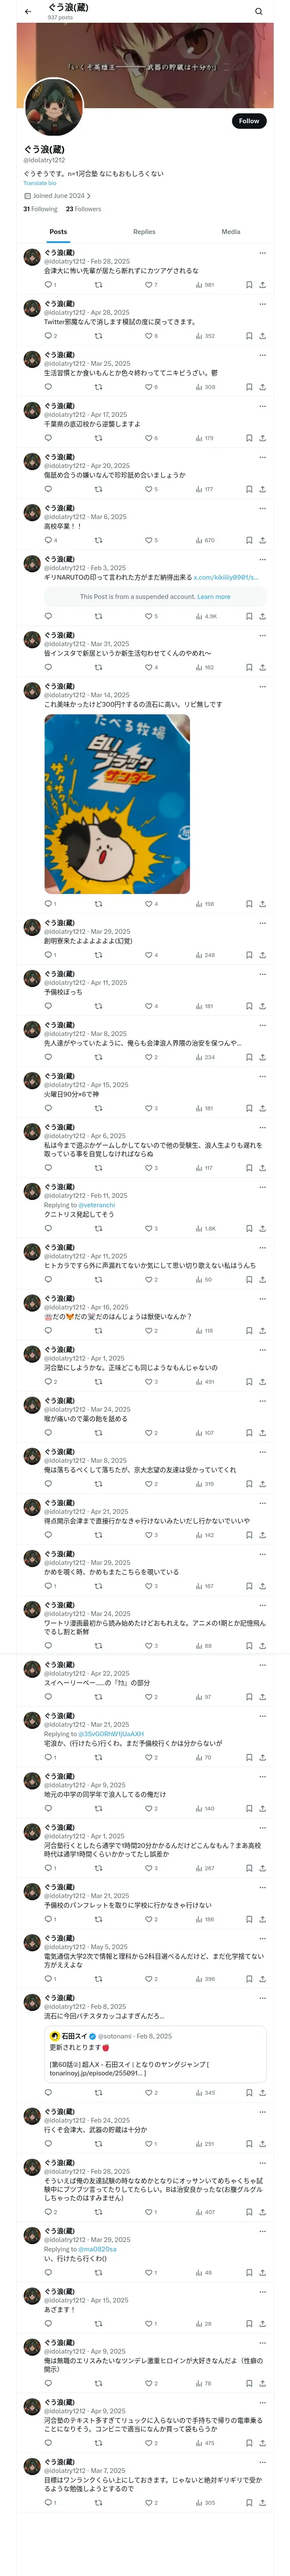Bookmark the Apr 17, 2025 post
Image resolution: width=290 pixels, height=2576 pixels.
(x=249, y=438)
